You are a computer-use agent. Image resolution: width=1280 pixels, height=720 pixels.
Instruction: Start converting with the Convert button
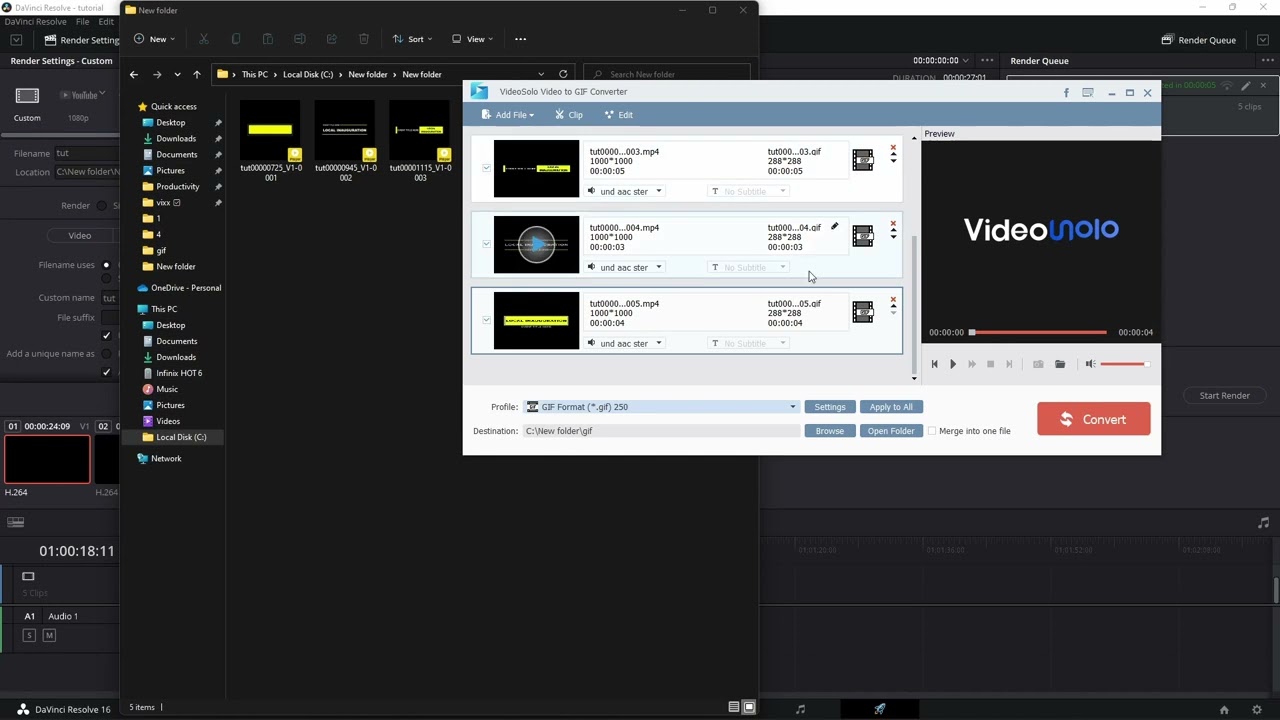1094,419
